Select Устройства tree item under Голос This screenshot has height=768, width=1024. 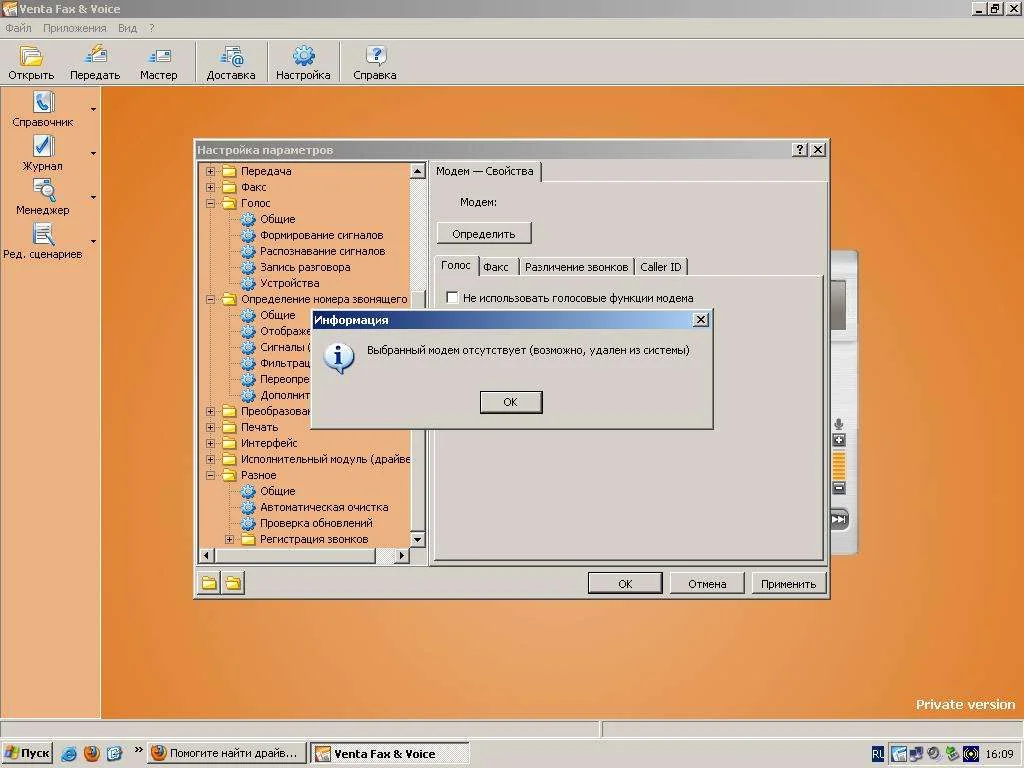[x=289, y=283]
